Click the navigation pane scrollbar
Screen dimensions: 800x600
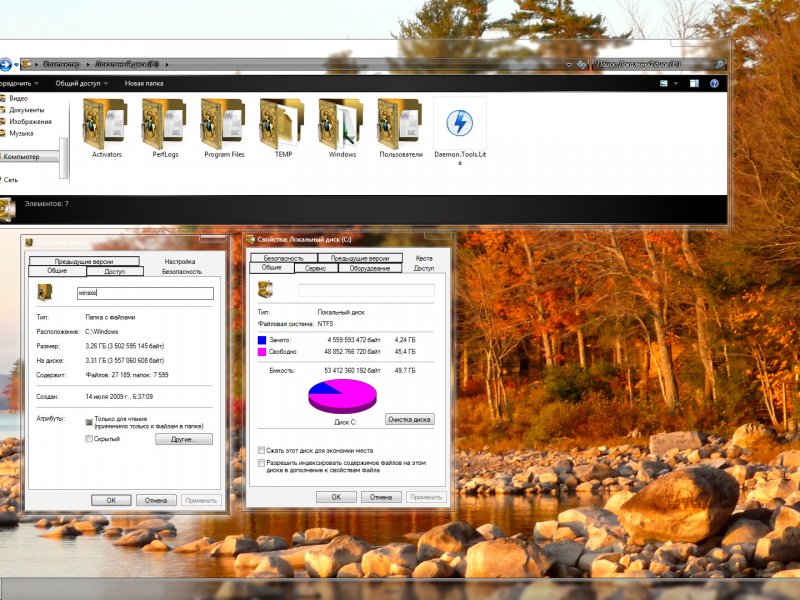point(64,158)
